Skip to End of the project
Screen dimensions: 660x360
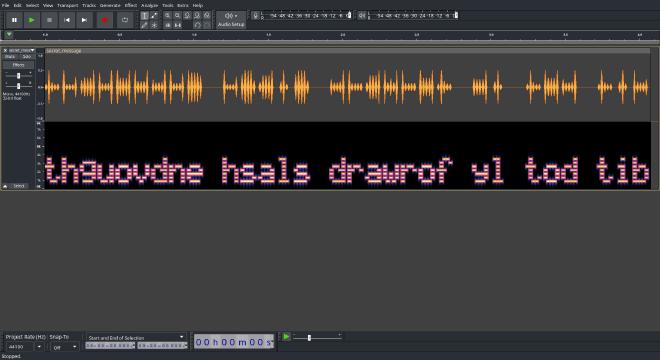tap(84, 20)
